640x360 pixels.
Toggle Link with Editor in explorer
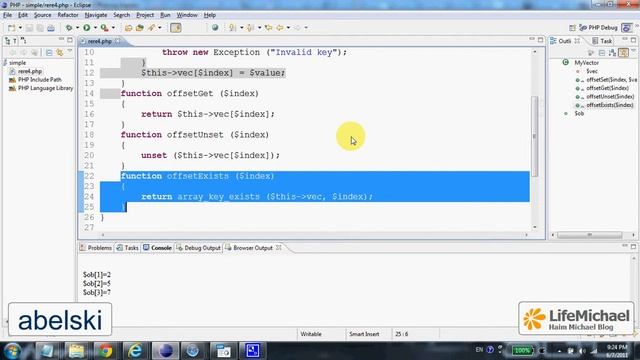60,53
